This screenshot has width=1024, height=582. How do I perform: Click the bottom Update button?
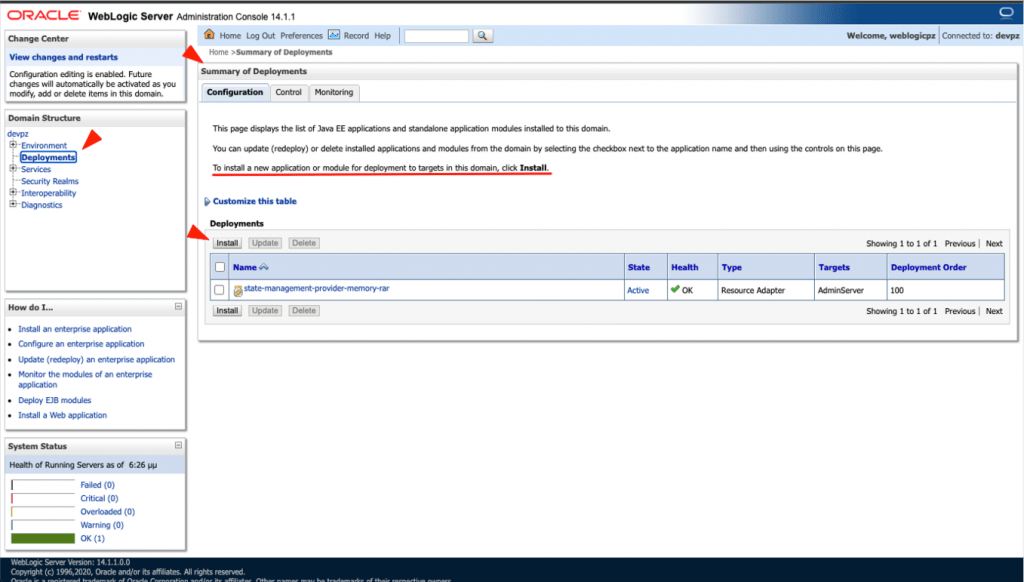265,311
